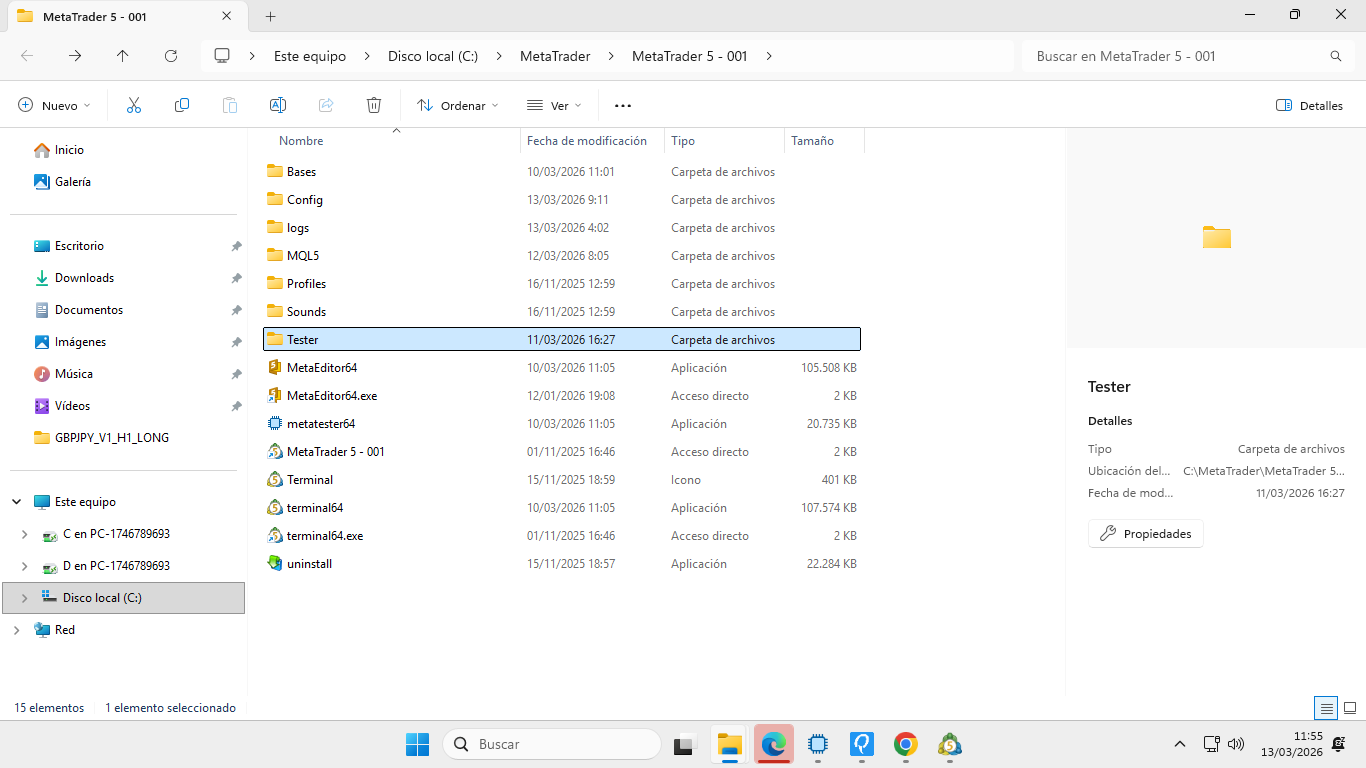Click the Rename icon in toolbar
This screenshot has width=1366, height=768.
278,105
